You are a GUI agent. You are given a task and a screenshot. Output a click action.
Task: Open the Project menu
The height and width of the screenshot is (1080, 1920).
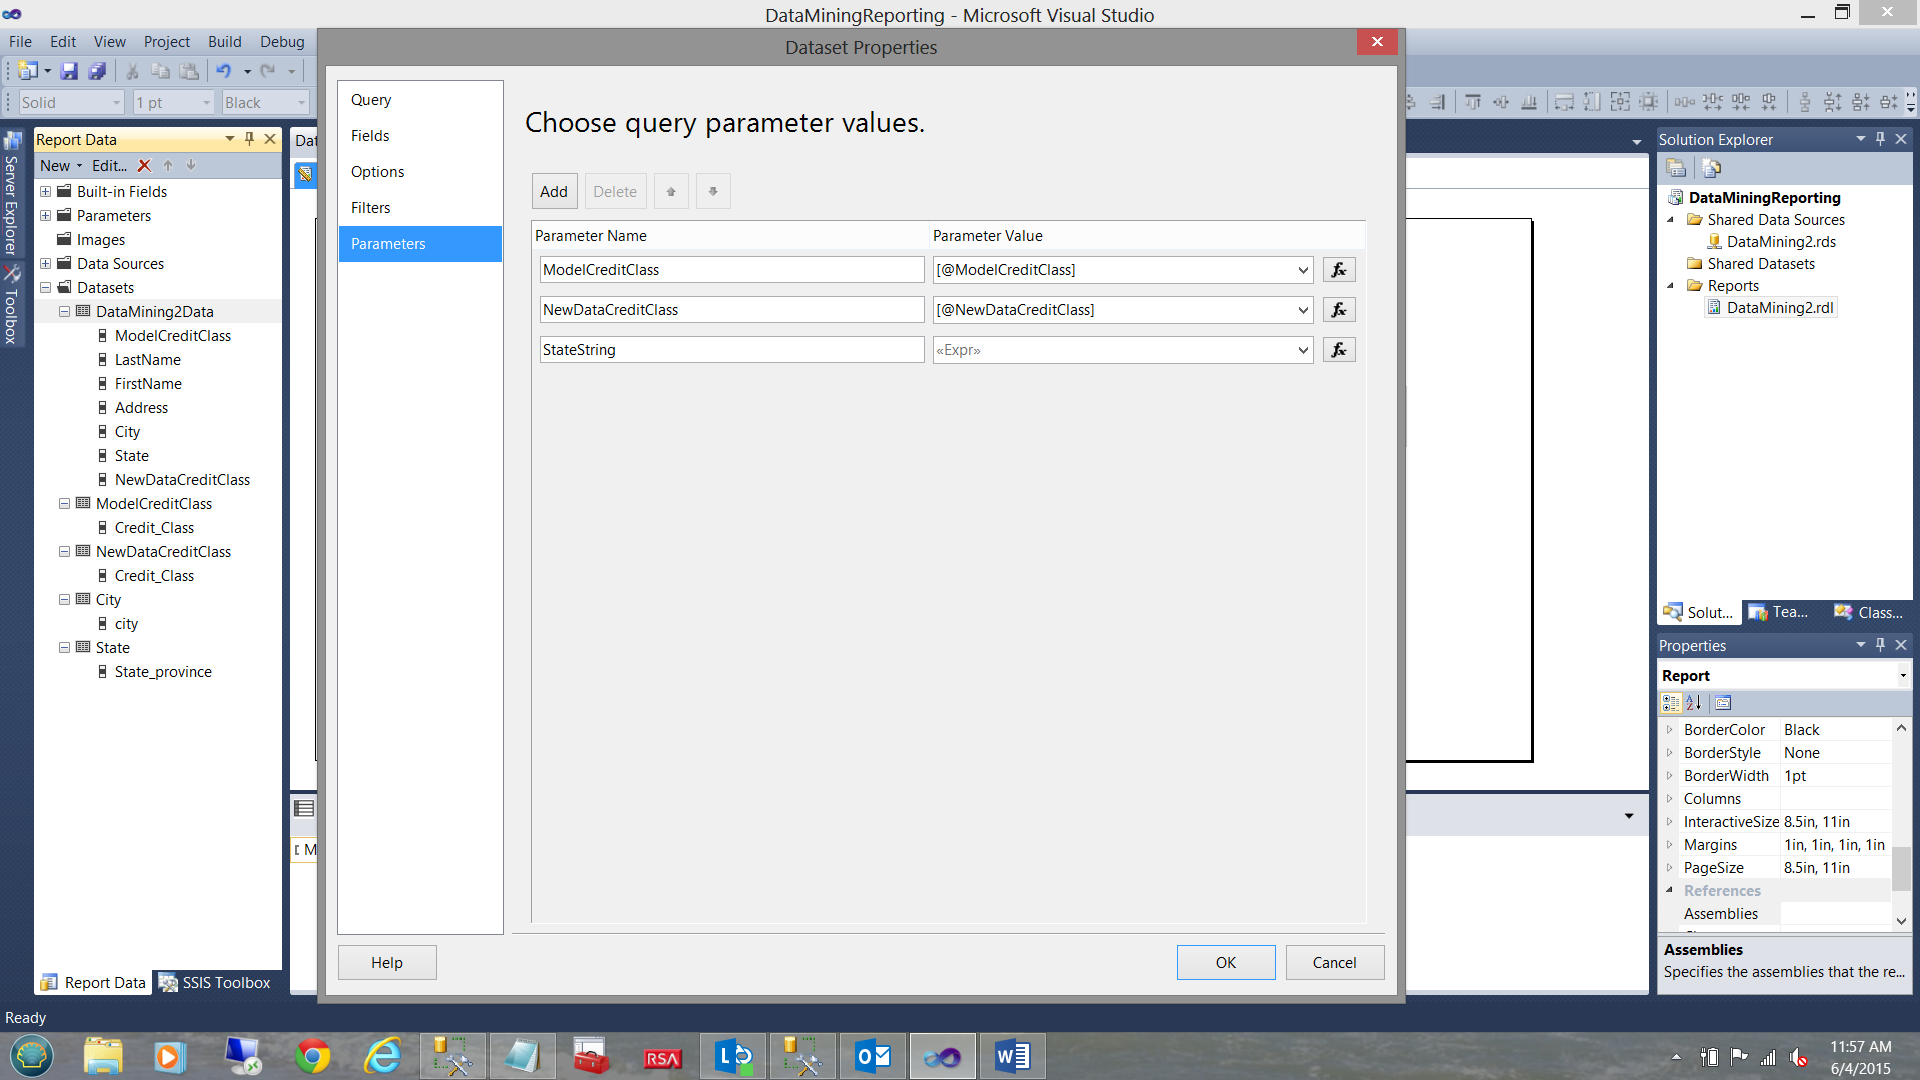166,42
